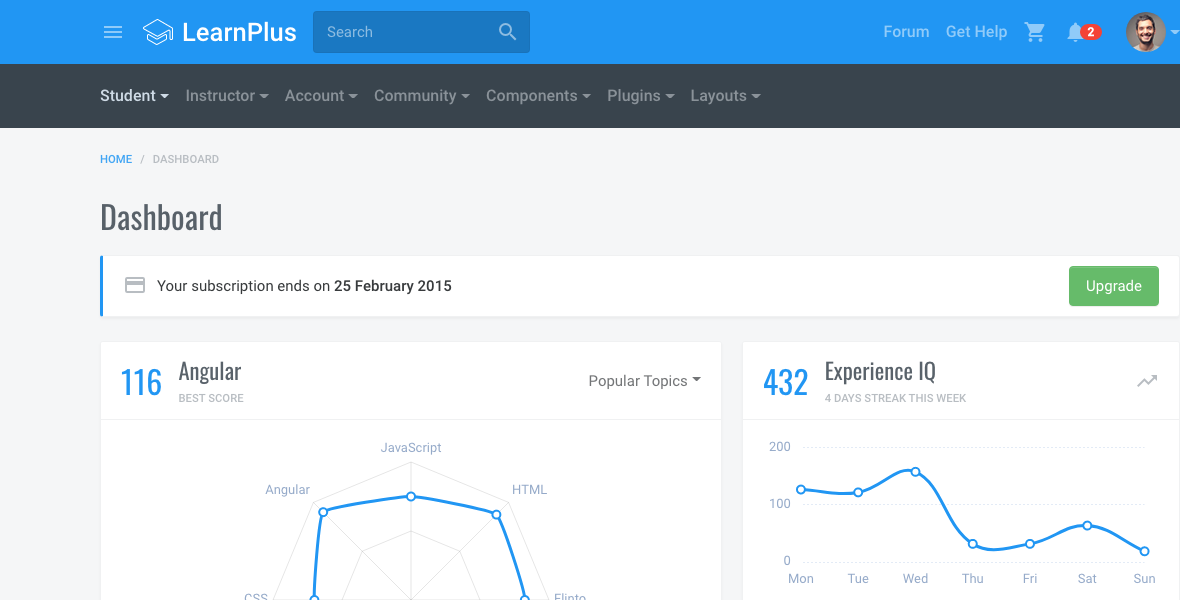Go to HOME breadcrumb link
The image size is (1180, 600).
pyautogui.click(x=116, y=159)
